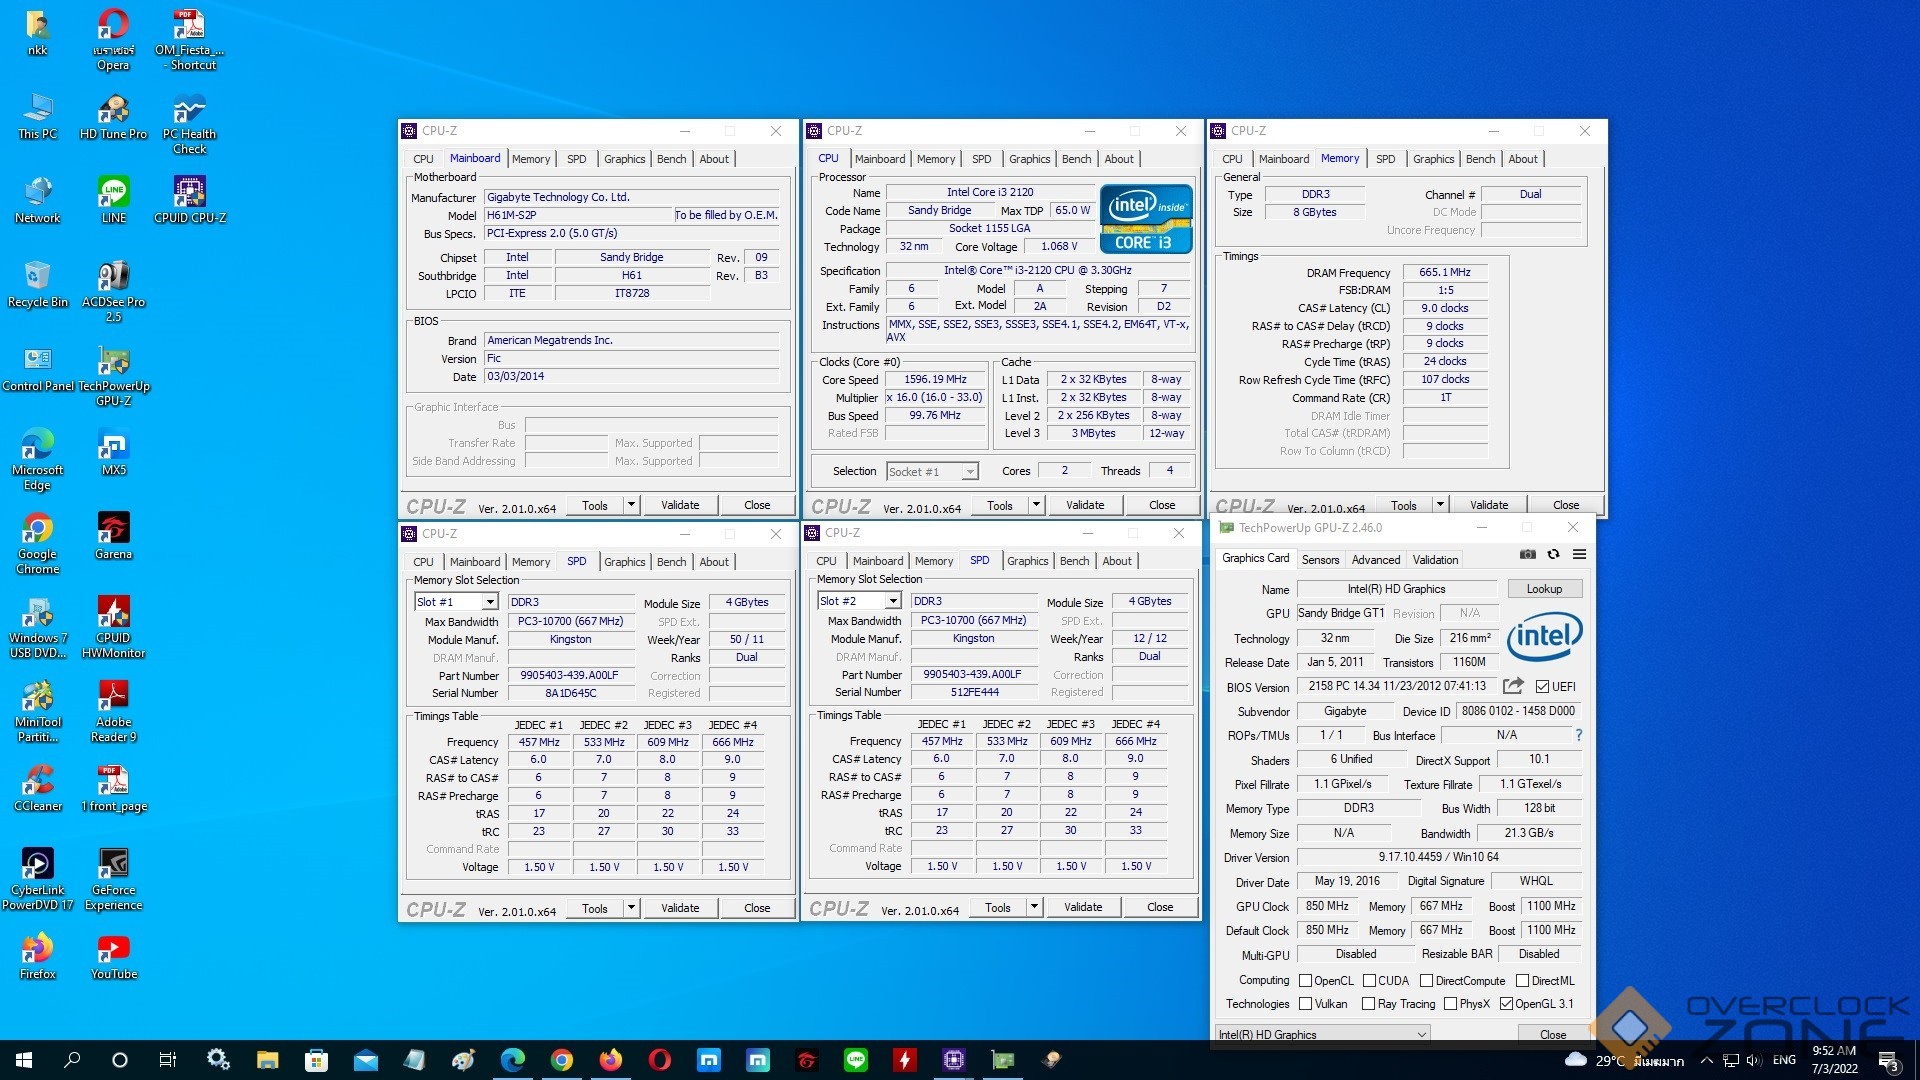The width and height of the screenshot is (1920, 1080).
Task: Open the Bench tab in Mainboard CPU-Z window
Action: (x=671, y=159)
